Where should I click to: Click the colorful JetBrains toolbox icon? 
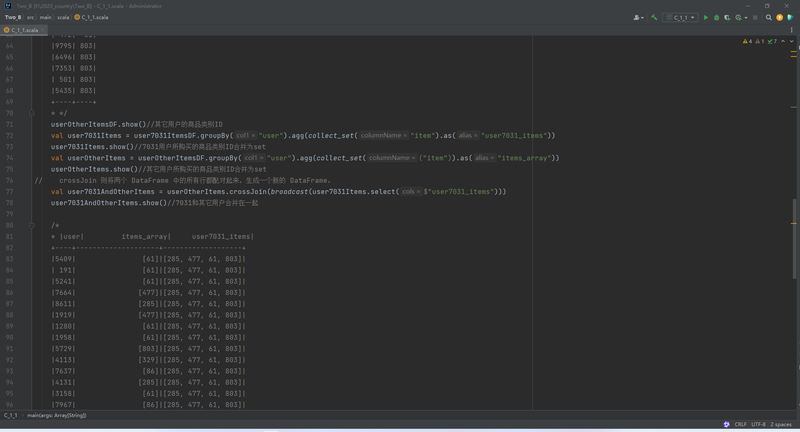pos(790,17)
